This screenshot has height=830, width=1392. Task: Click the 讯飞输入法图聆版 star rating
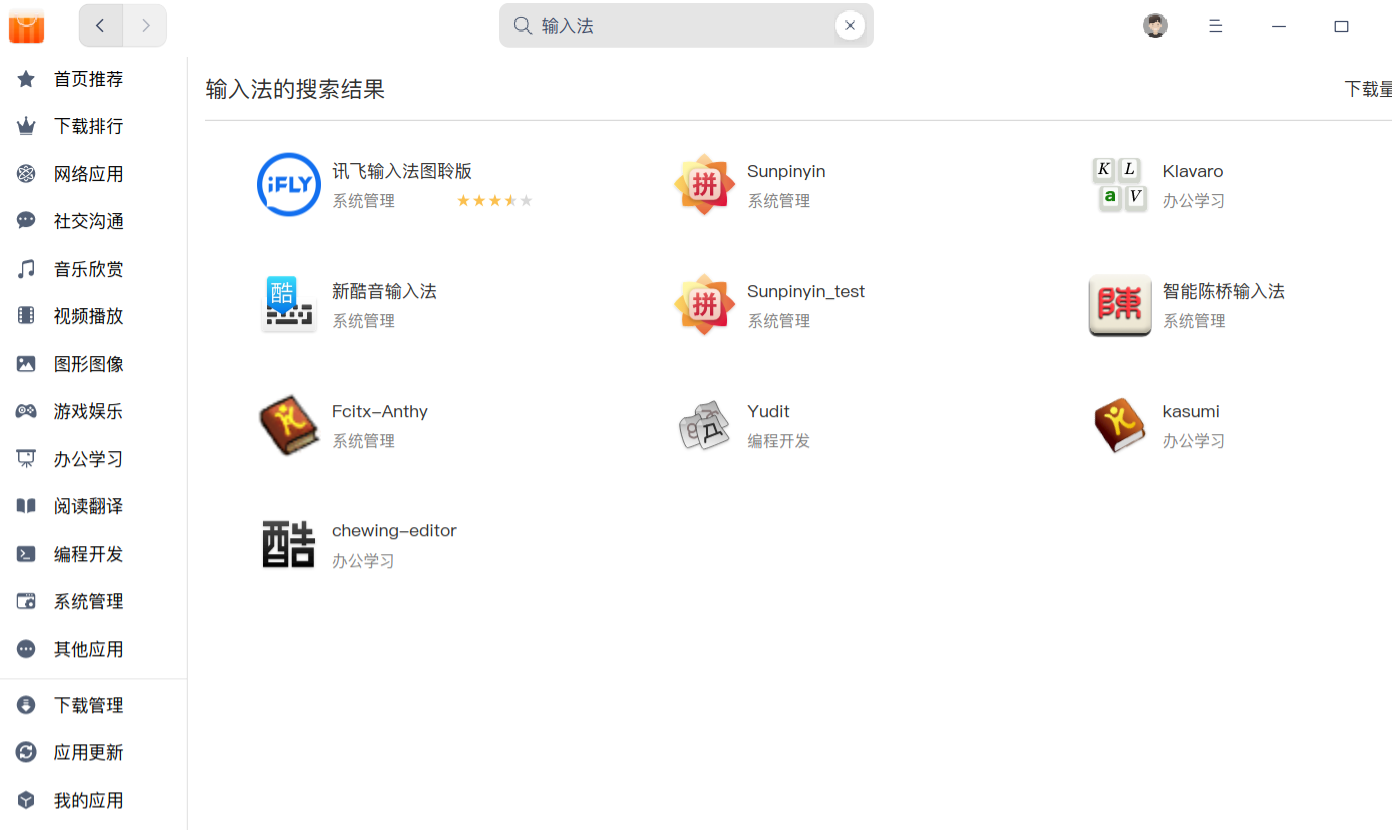pos(495,201)
